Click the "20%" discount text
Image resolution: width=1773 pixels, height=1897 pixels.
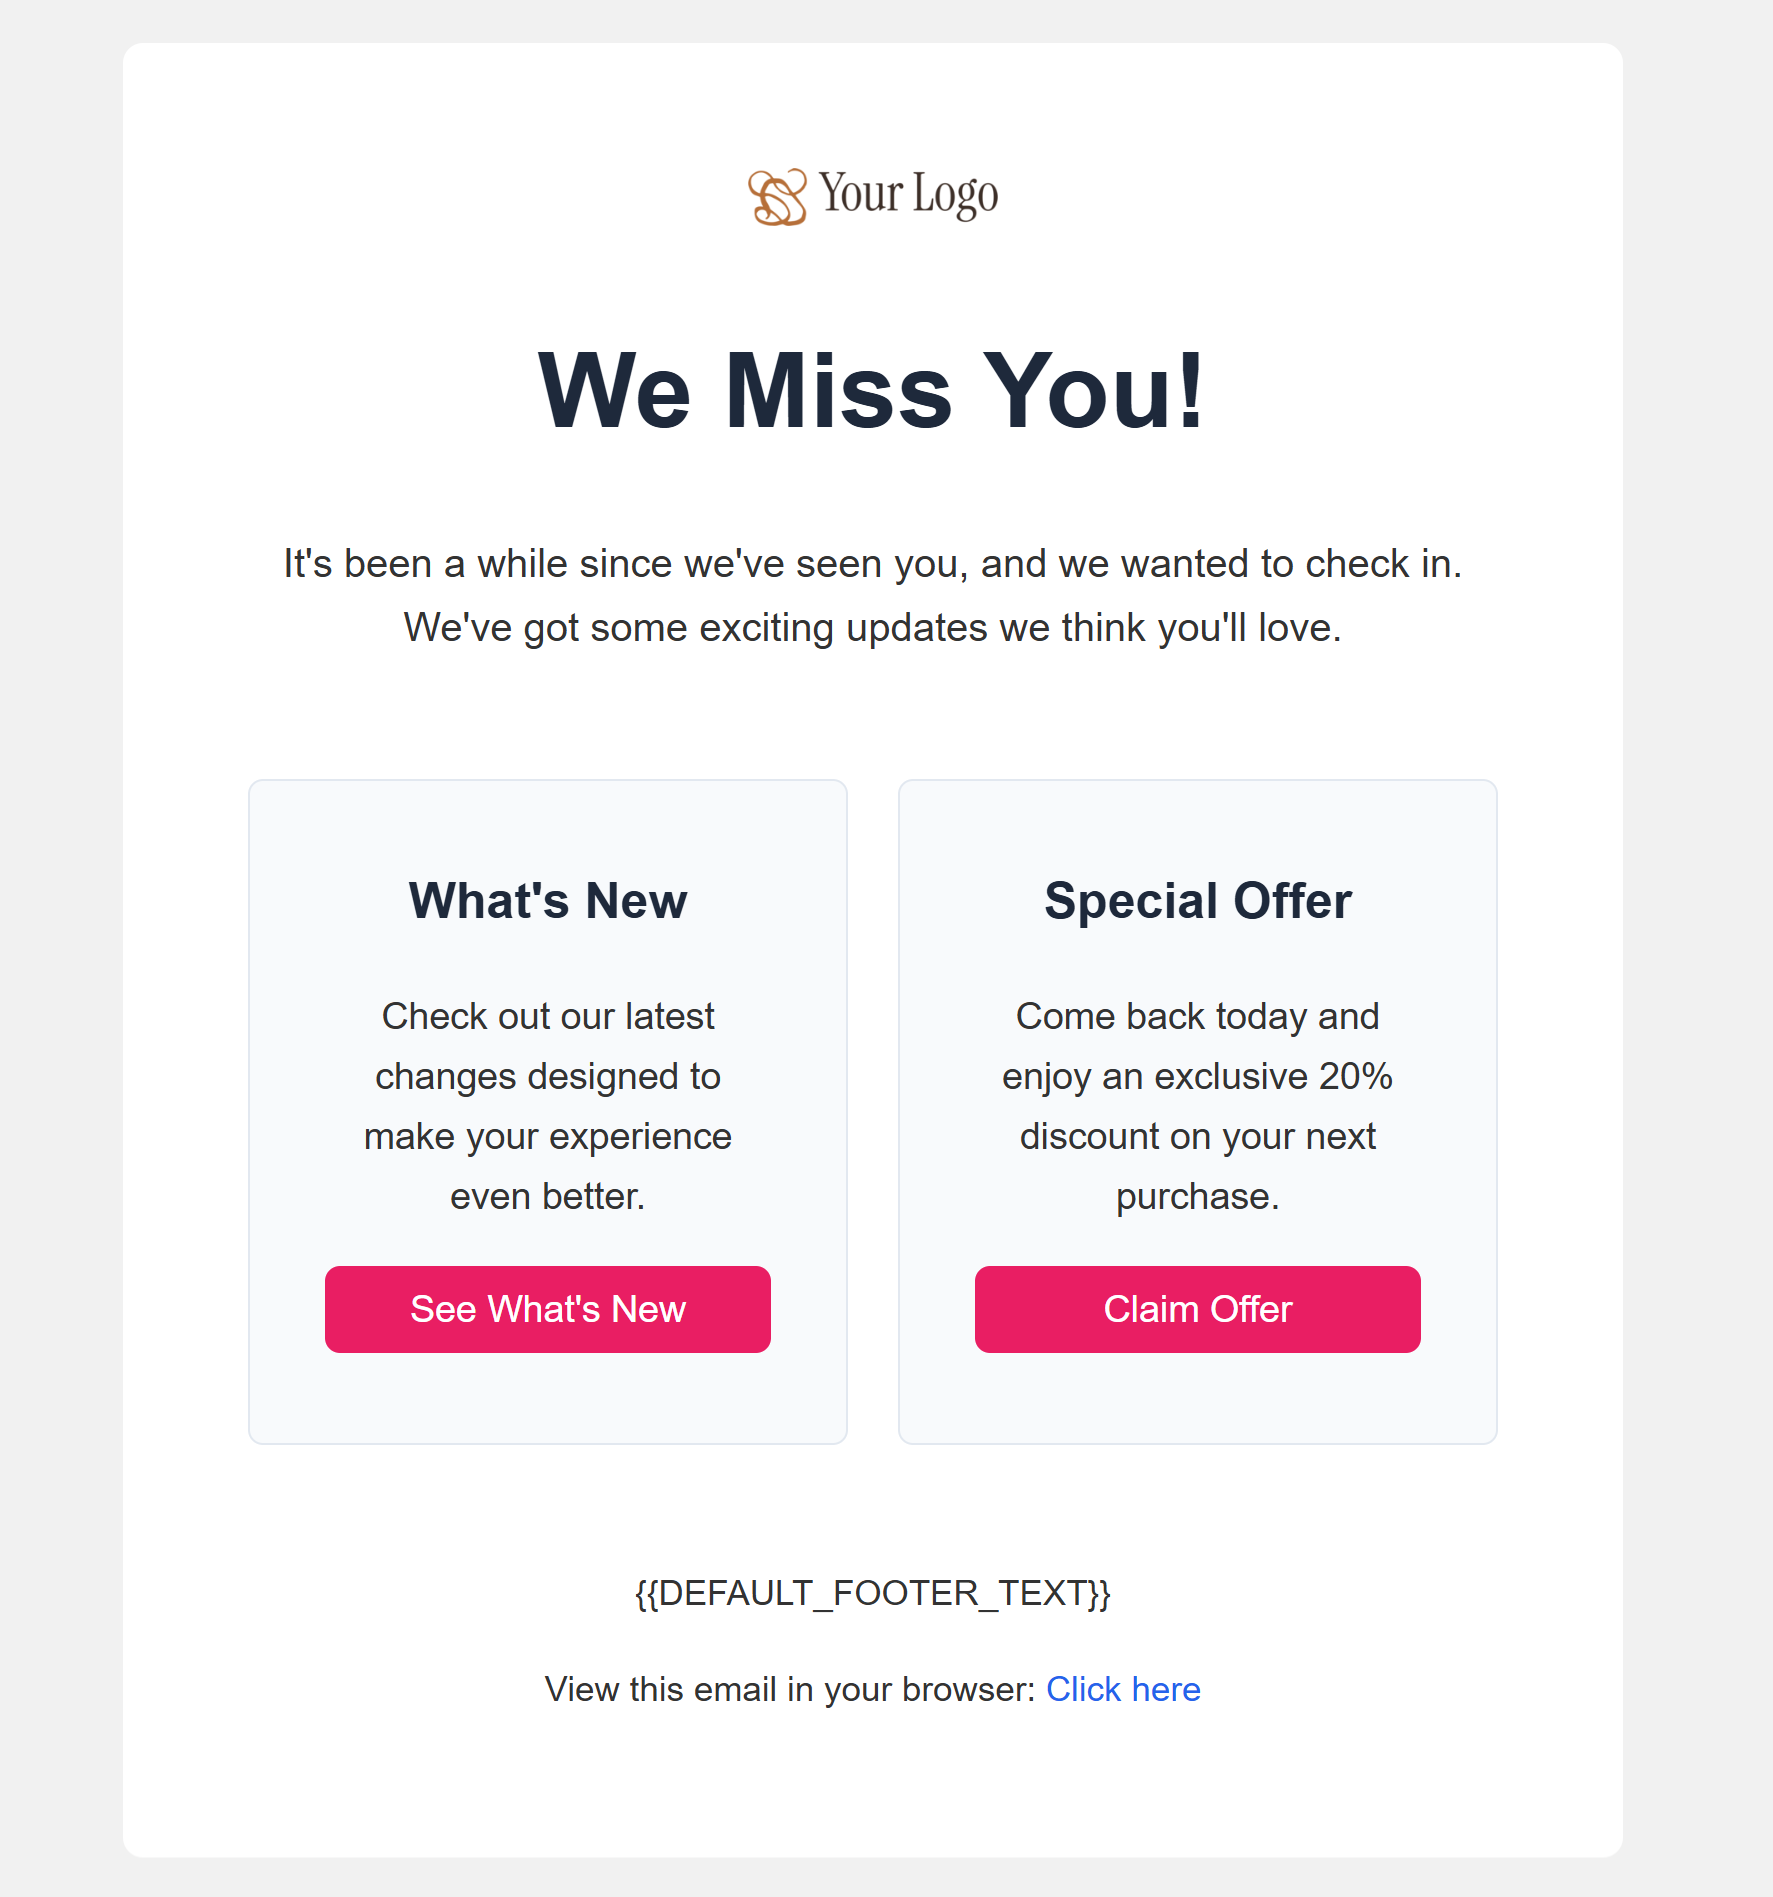[1355, 1076]
